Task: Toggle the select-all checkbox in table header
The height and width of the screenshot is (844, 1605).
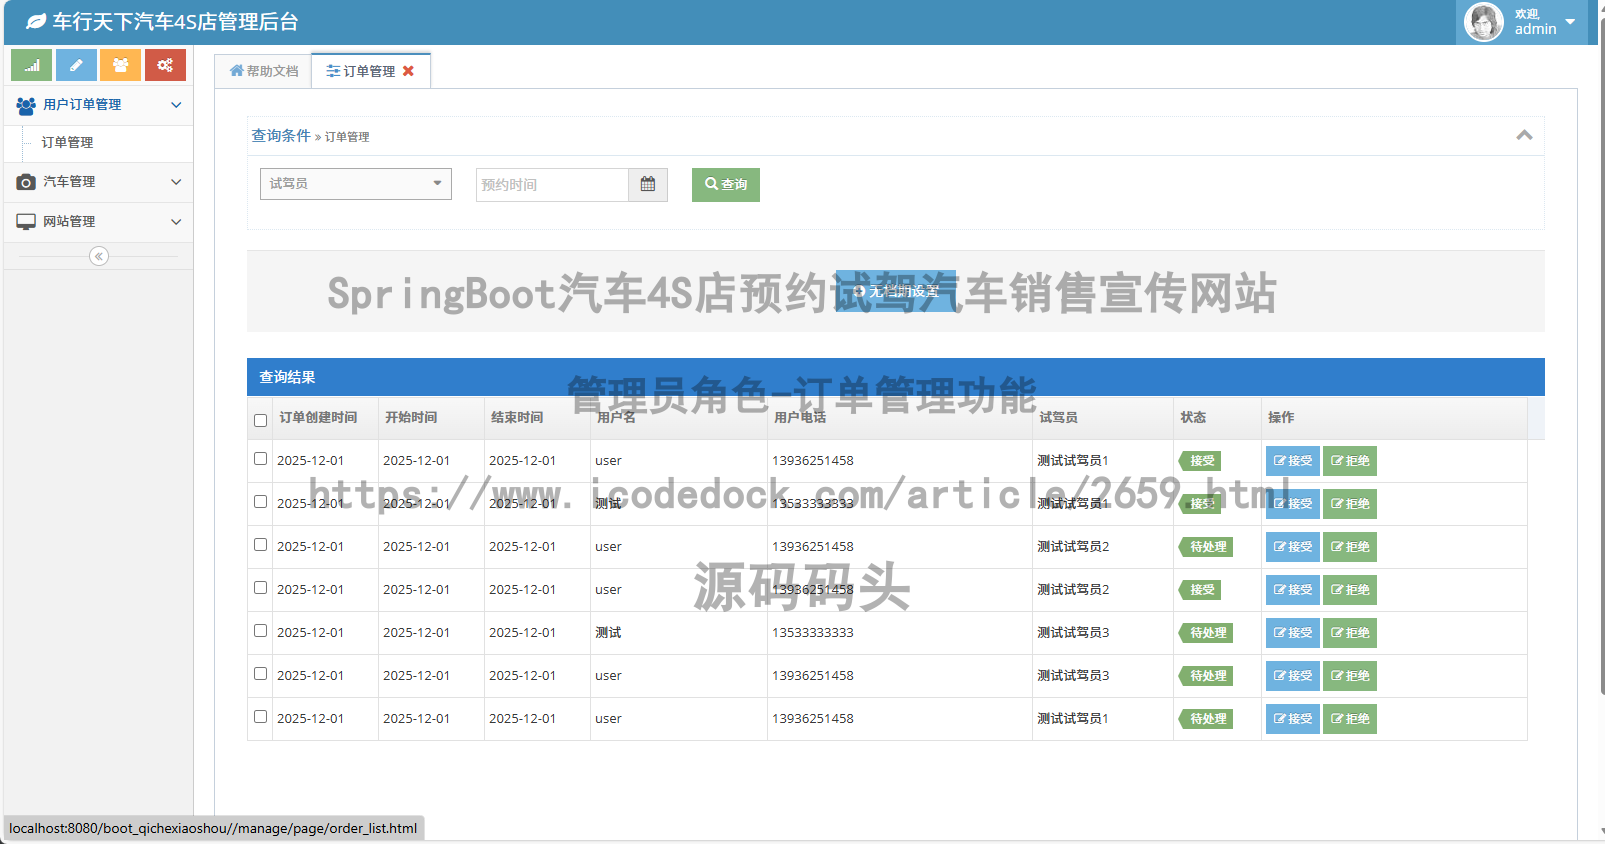Action: pyautogui.click(x=261, y=420)
